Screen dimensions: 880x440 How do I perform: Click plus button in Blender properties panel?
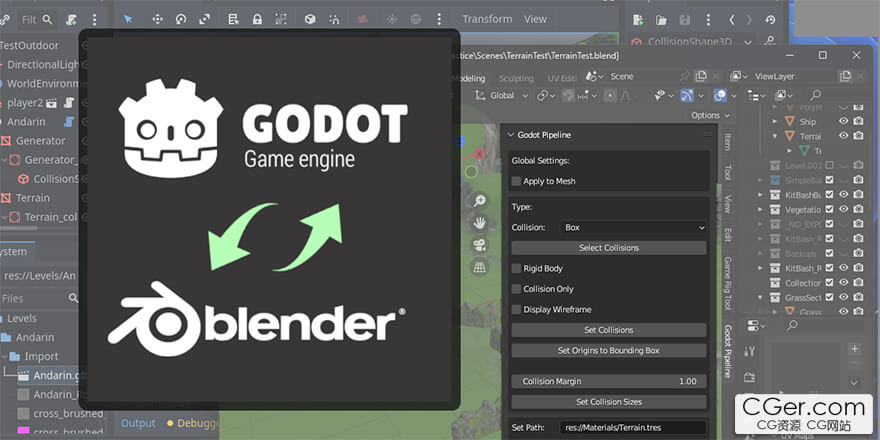(x=854, y=349)
